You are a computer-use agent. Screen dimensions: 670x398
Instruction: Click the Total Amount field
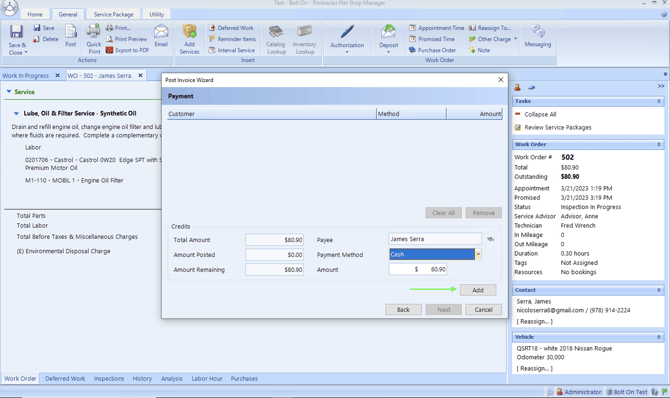[274, 240]
